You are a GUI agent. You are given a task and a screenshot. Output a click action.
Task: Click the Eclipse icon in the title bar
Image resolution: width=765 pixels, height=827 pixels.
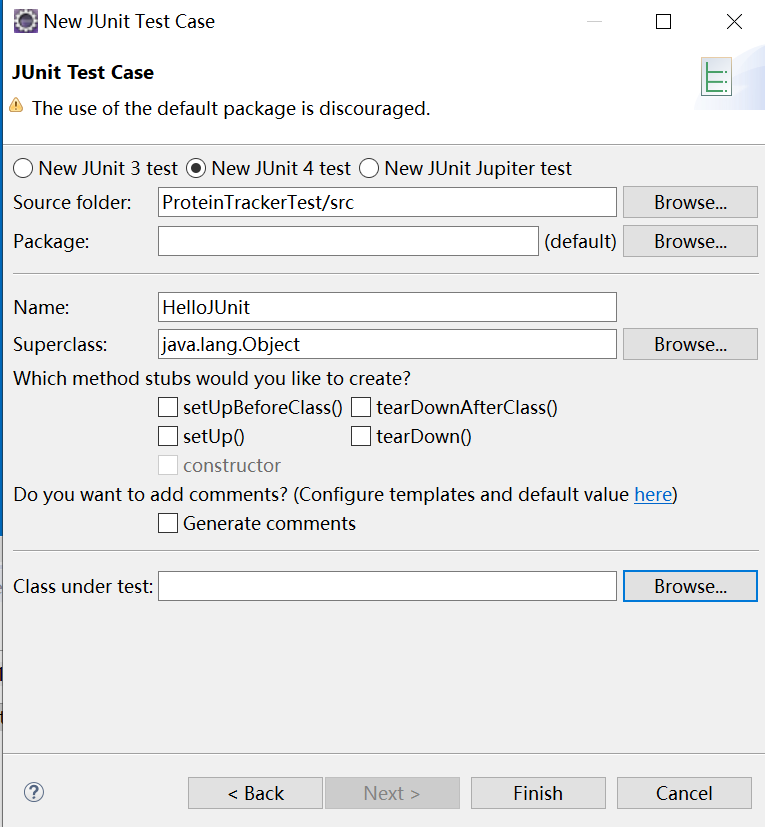[x=25, y=21]
